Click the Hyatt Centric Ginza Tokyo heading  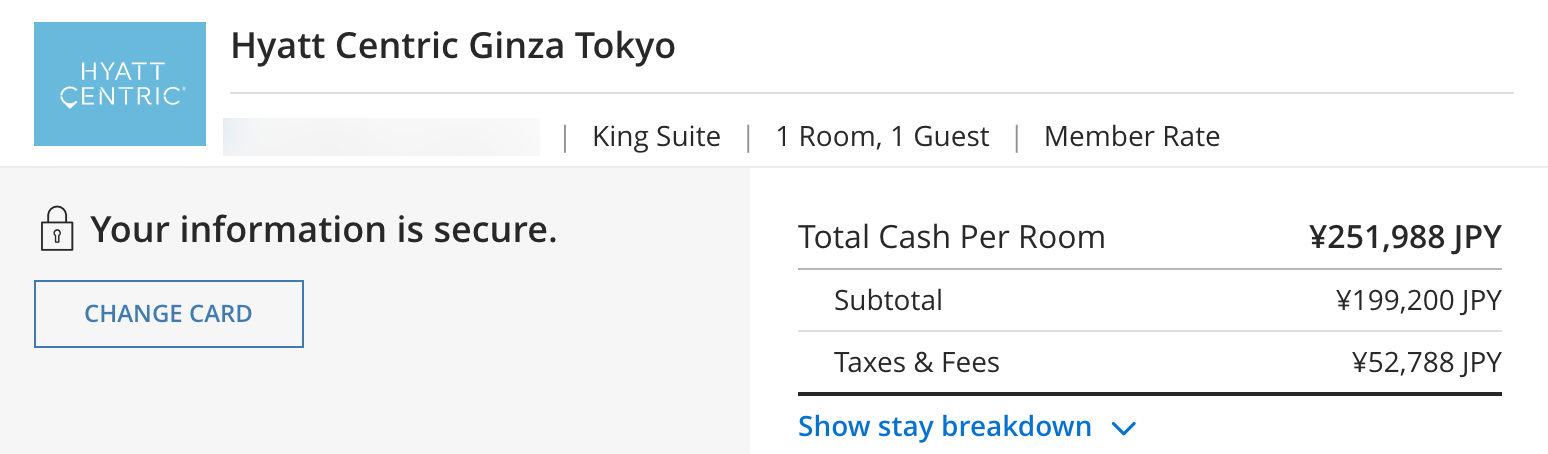click(x=453, y=46)
